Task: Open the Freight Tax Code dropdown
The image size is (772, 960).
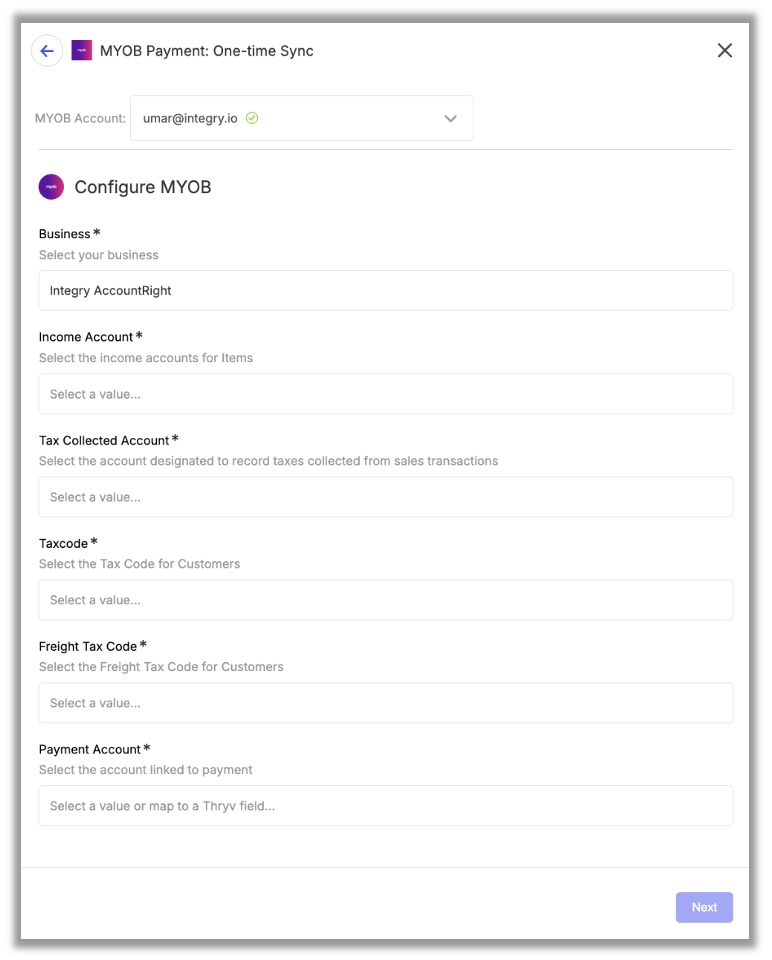Action: point(386,703)
